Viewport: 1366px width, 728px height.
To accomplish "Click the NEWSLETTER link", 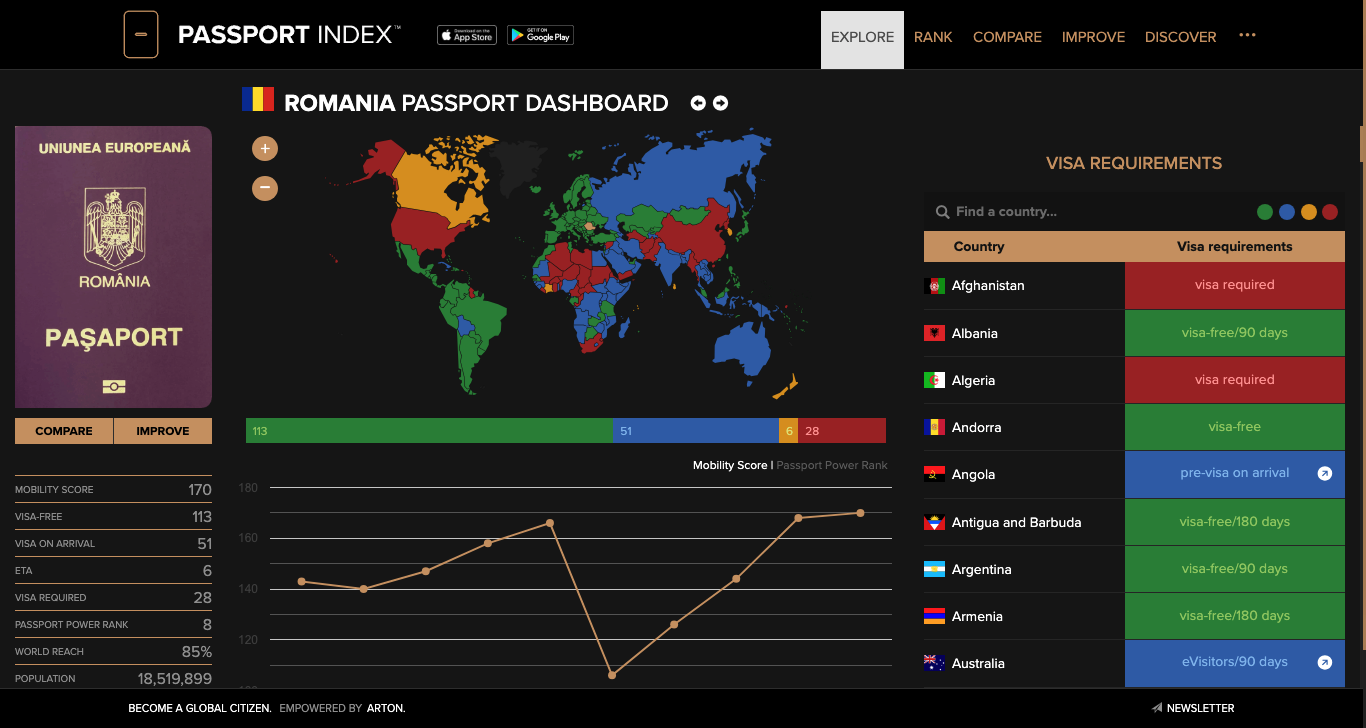I will coord(1200,708).
